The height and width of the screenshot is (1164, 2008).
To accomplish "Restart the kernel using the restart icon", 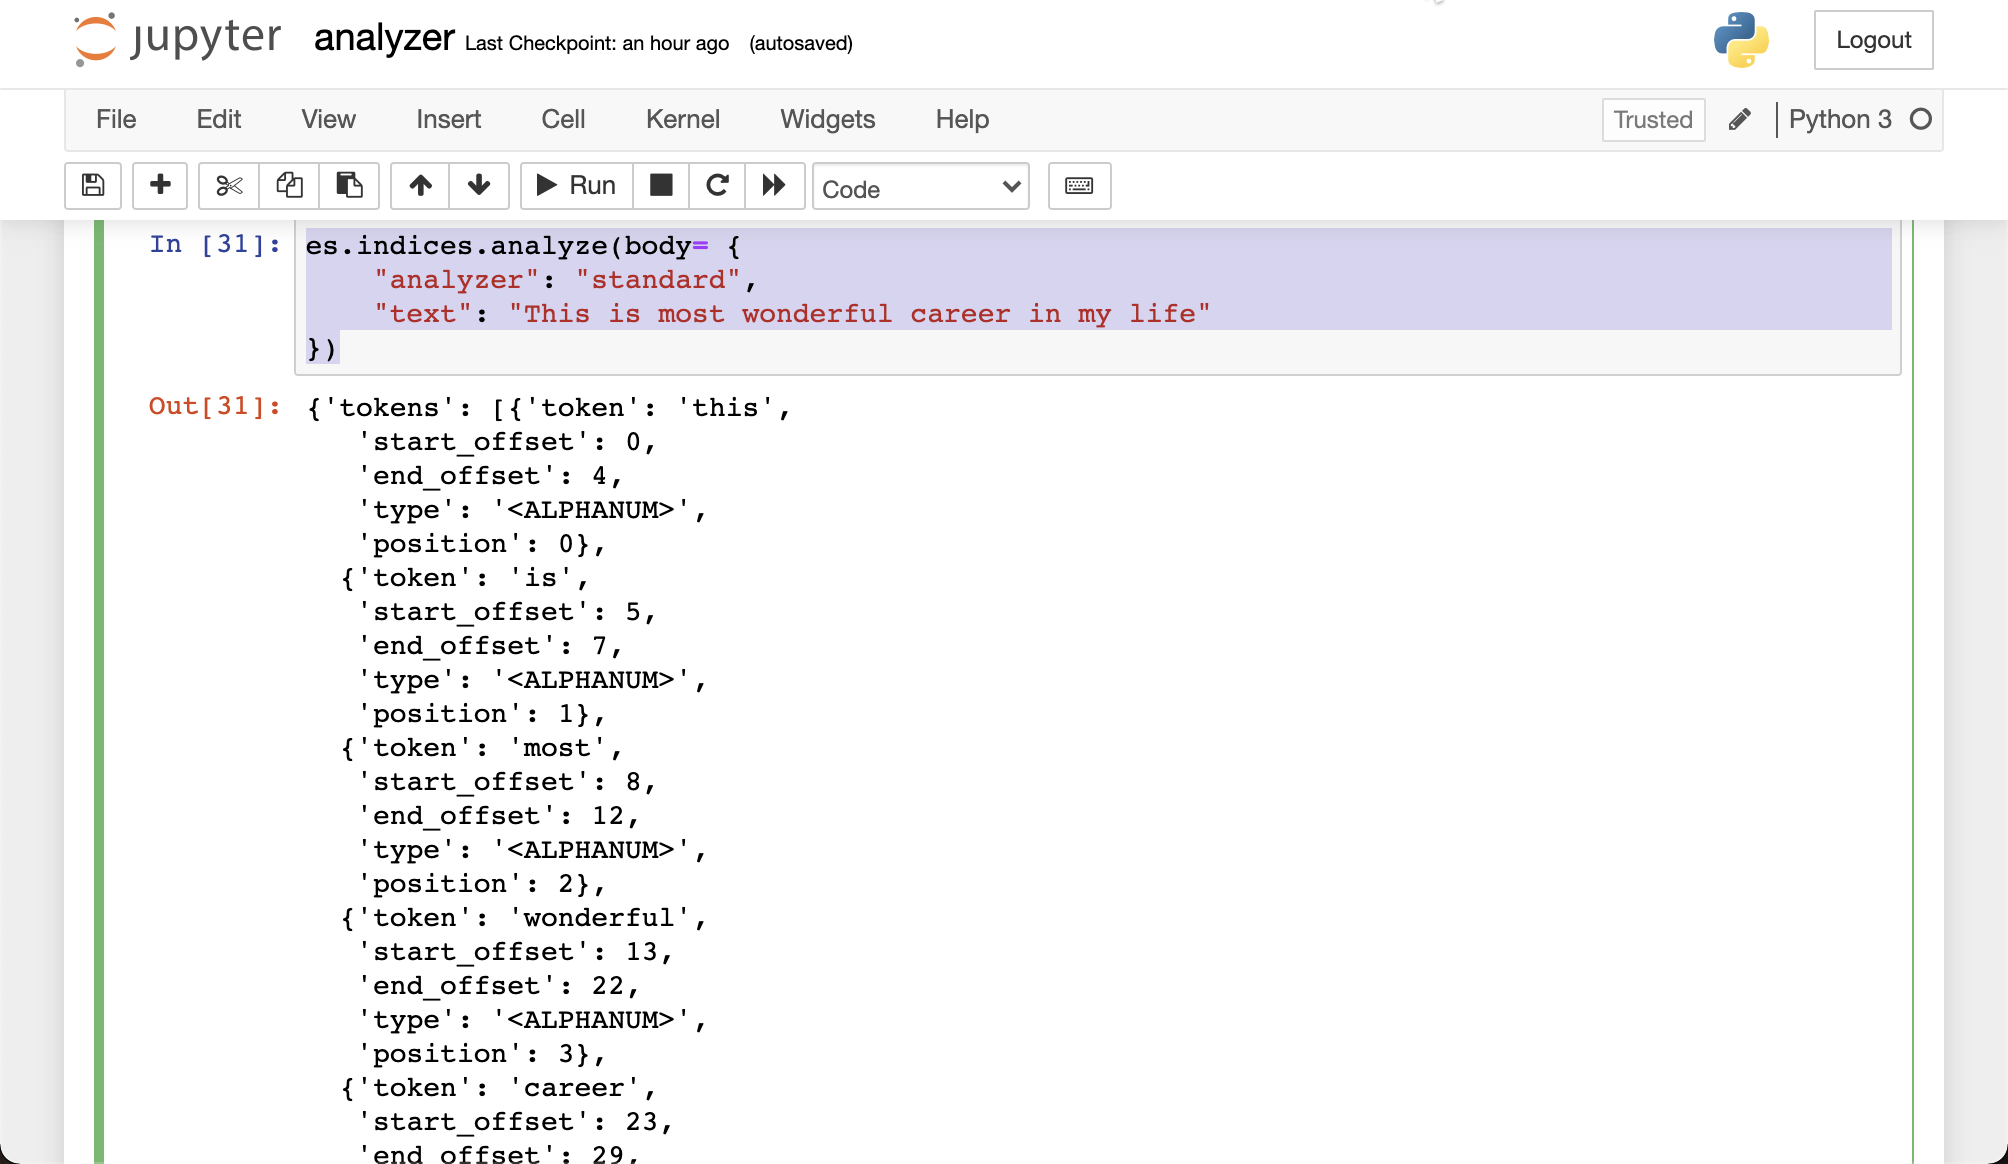I will tap(716, 186).
